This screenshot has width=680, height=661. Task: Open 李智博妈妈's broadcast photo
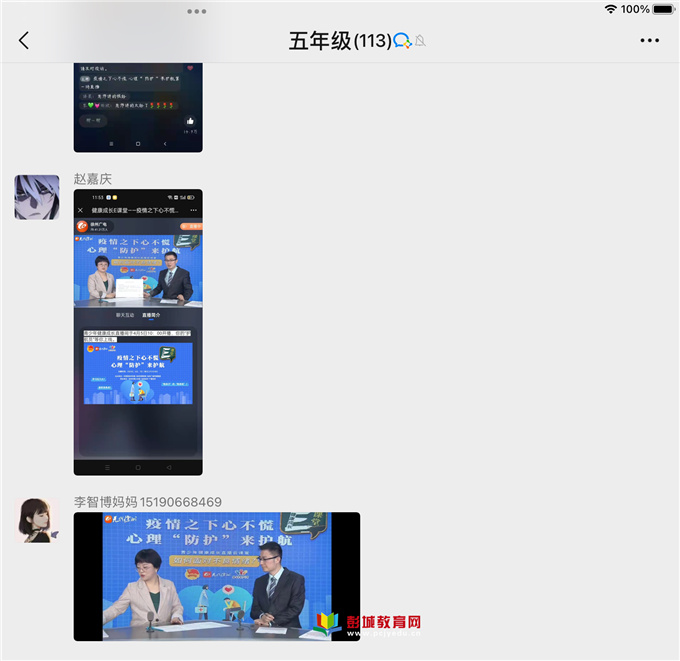click(217, 576)
